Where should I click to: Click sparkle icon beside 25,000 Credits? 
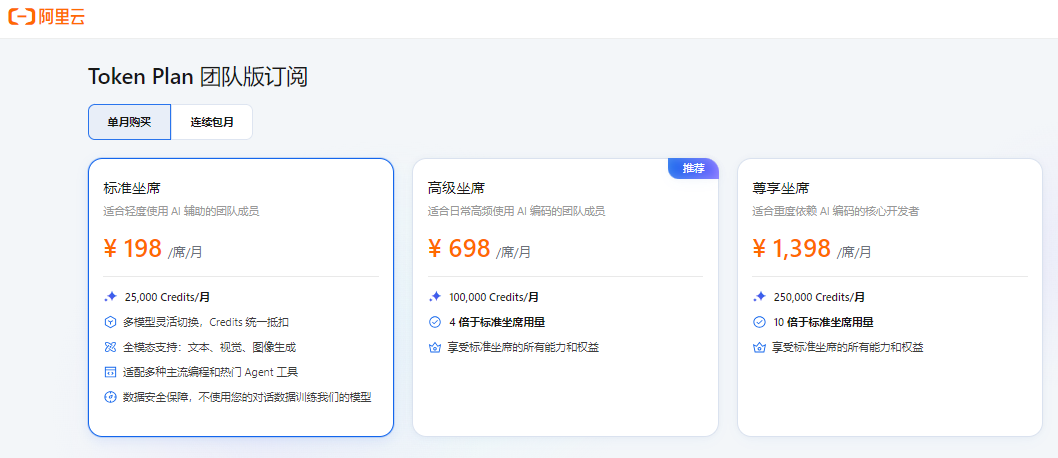(110, 297)
